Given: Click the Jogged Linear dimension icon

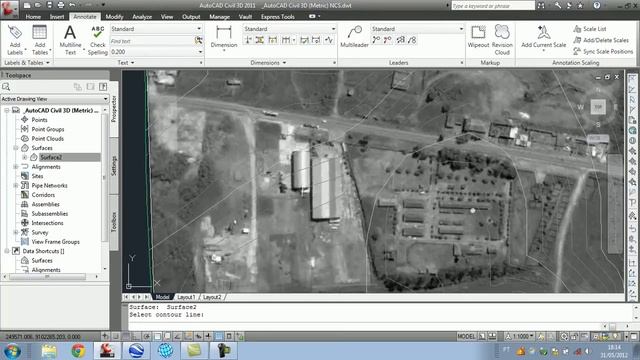Looking at the screenshot, I should tap(329, 40).
